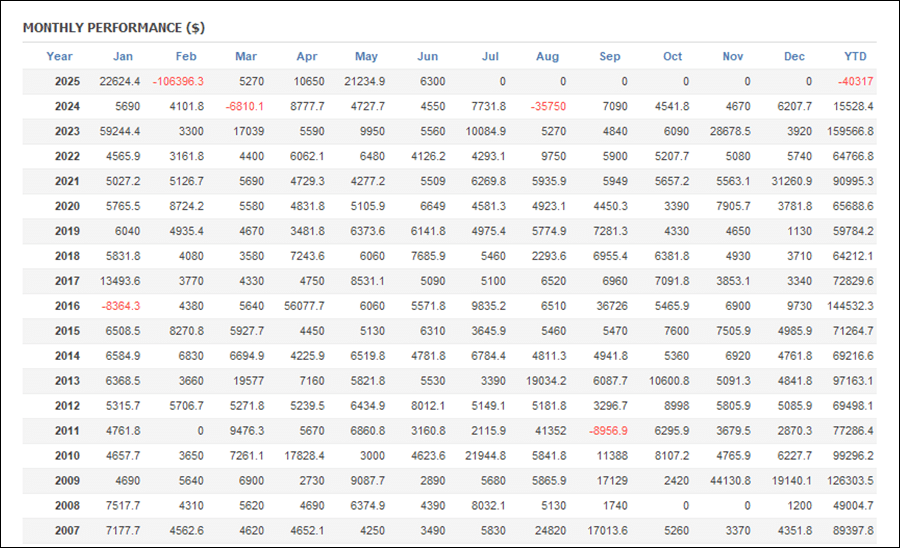Select the 2023 year row label
This screenshot has width=900, height=548.
point(67,131)
